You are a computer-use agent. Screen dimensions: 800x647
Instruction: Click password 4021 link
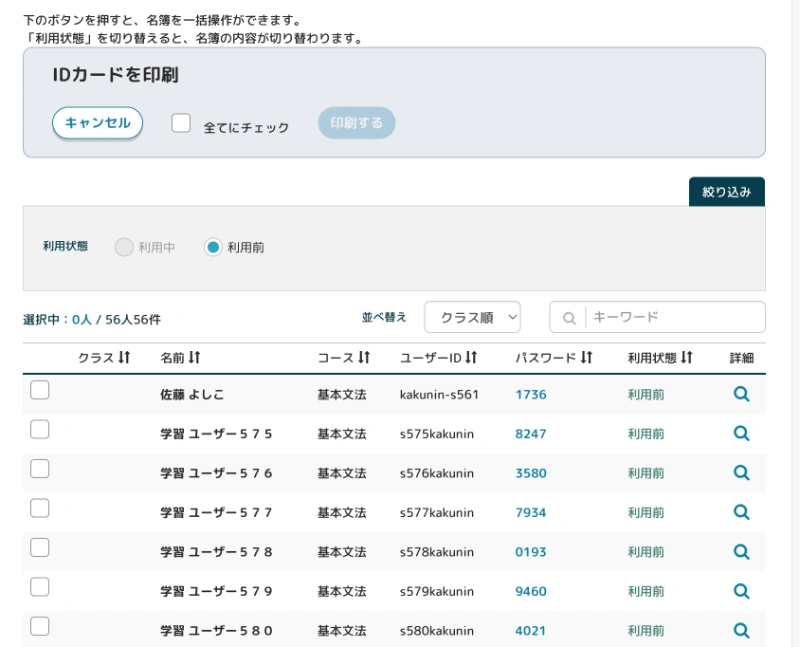(x=531, y=631)
